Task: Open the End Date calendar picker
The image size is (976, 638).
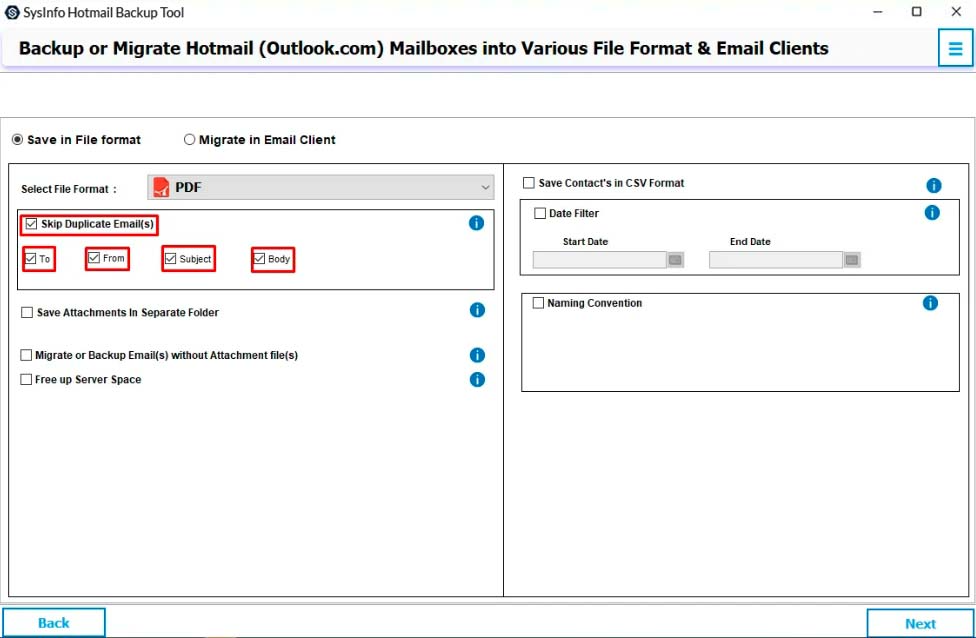Action: pos(852,260)
